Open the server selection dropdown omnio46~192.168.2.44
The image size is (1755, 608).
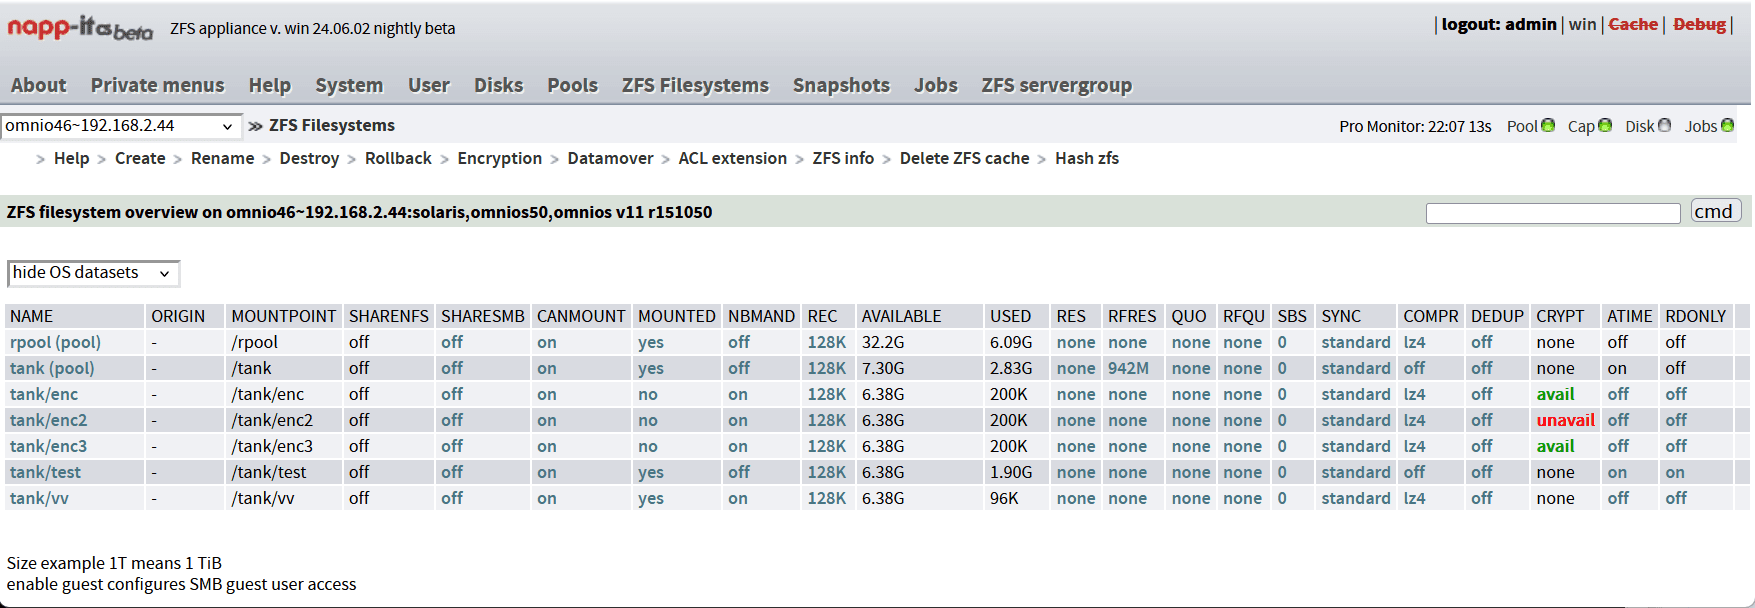coord(121,126)
